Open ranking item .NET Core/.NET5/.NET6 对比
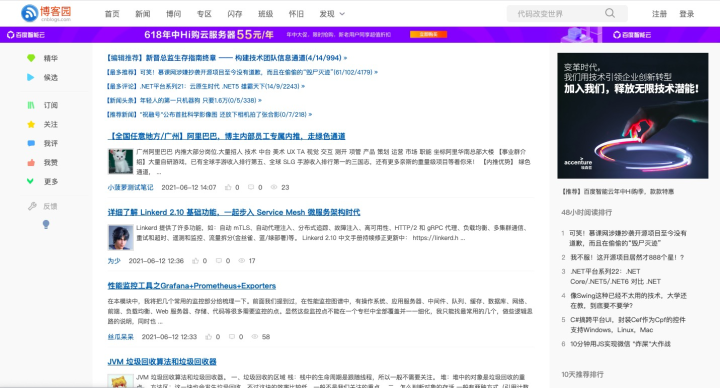 point(616,276)
